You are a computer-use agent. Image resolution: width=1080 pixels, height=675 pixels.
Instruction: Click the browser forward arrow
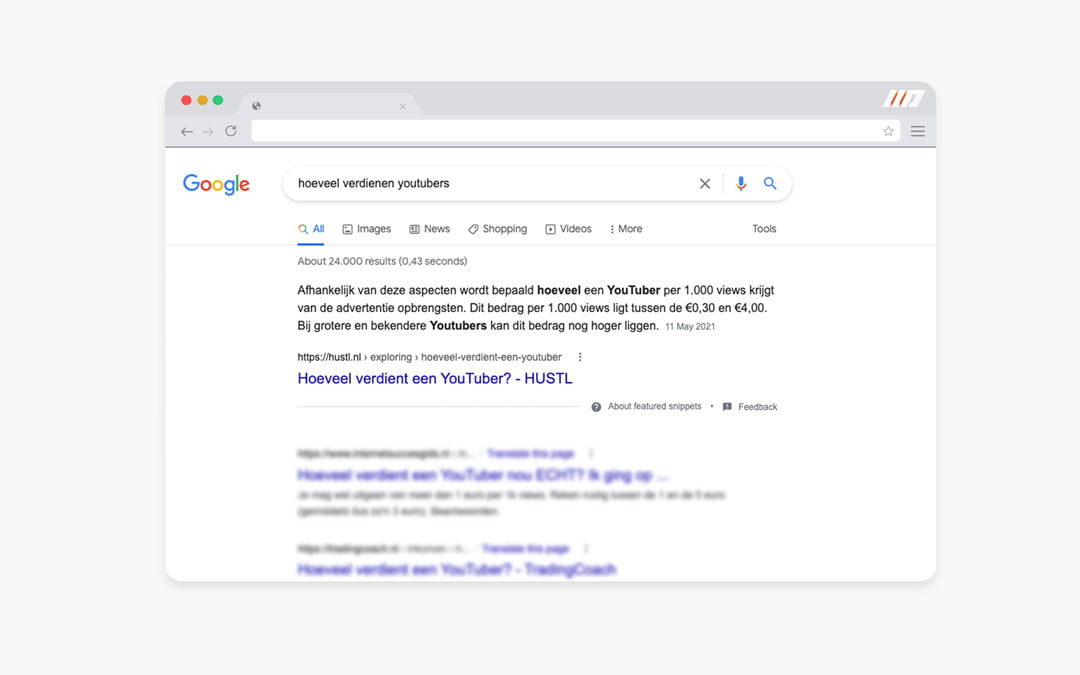(x=207, y=132)
